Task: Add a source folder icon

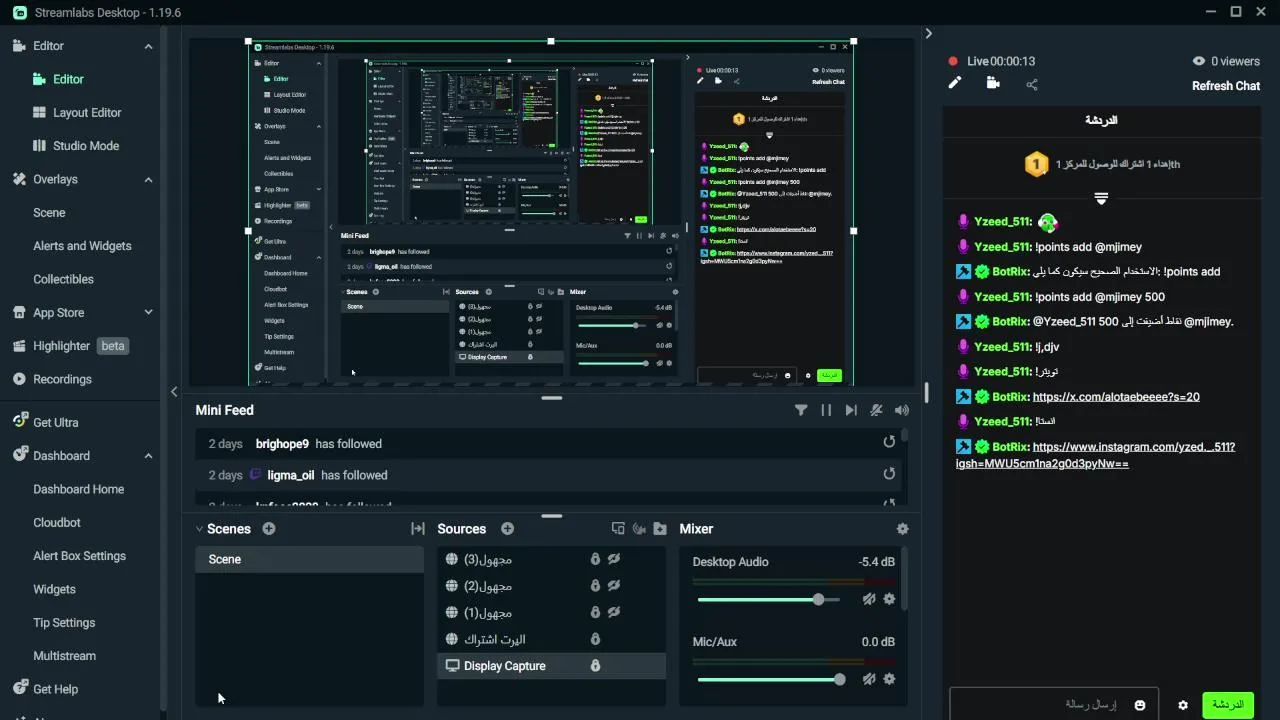Action: (660, 529)
